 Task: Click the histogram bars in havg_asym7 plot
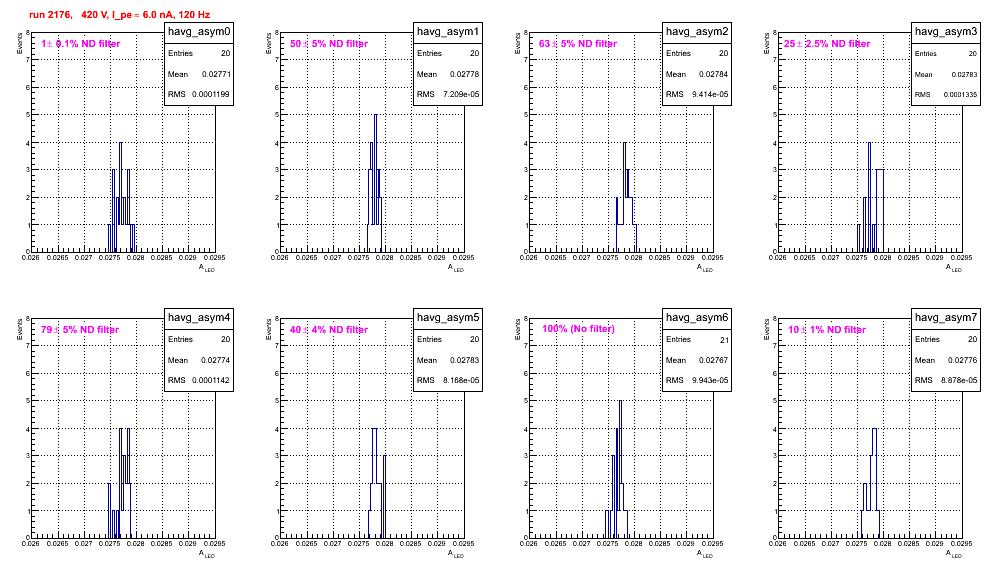click(x=871, y=483)
